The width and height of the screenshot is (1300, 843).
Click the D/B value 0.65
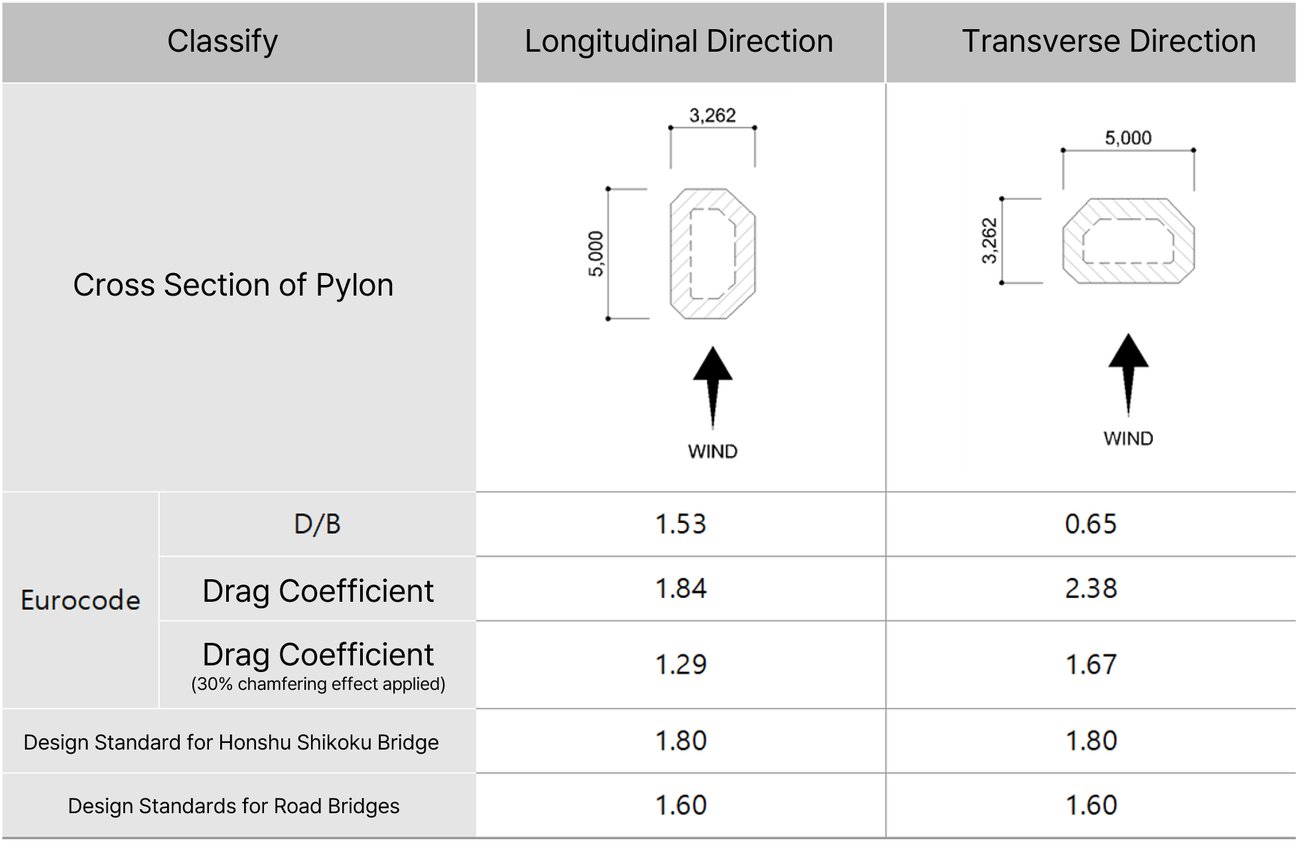click(1091, 524)
